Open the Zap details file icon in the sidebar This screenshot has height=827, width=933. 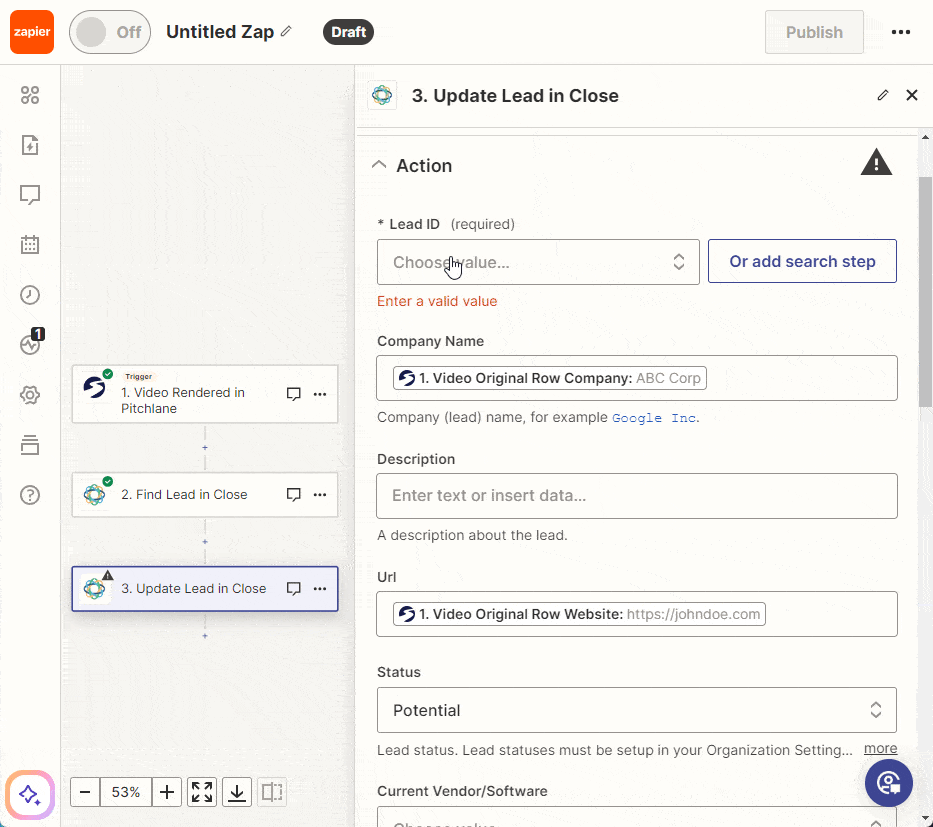pyautogui.click(x=30, y=145)
